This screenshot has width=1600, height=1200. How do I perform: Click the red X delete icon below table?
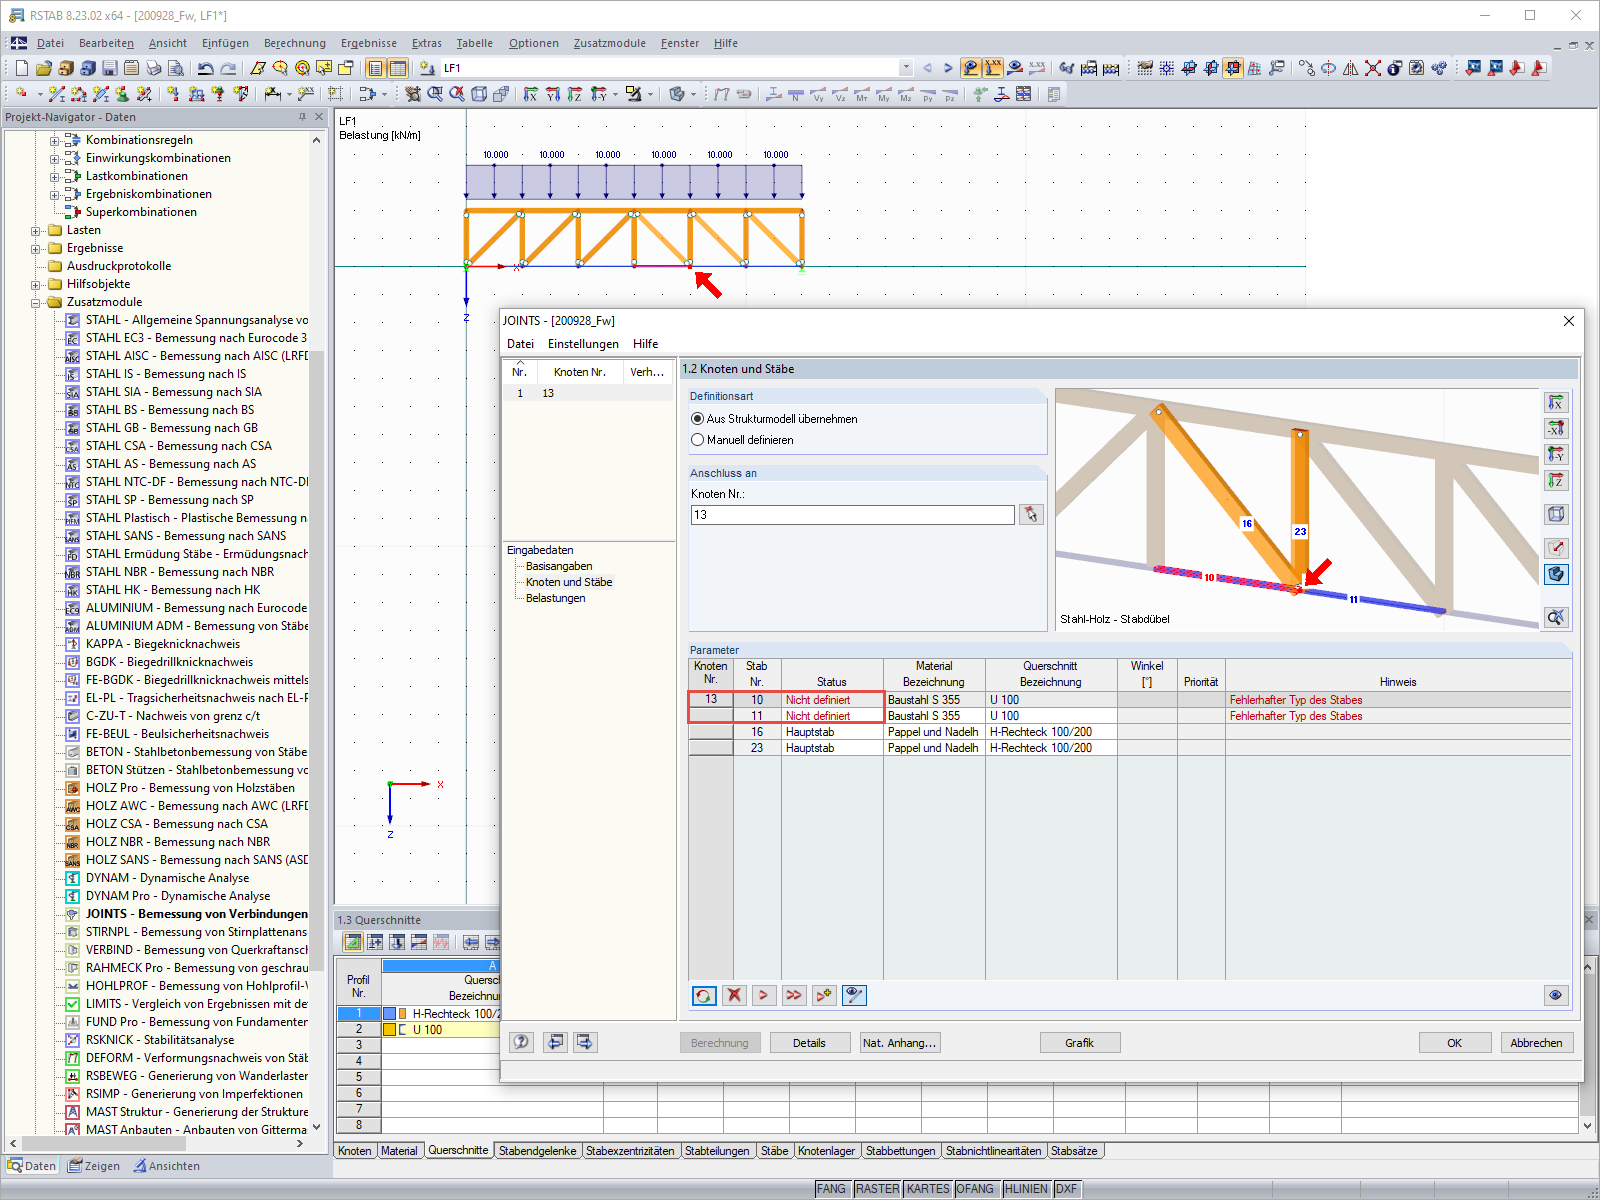point(734,995)
